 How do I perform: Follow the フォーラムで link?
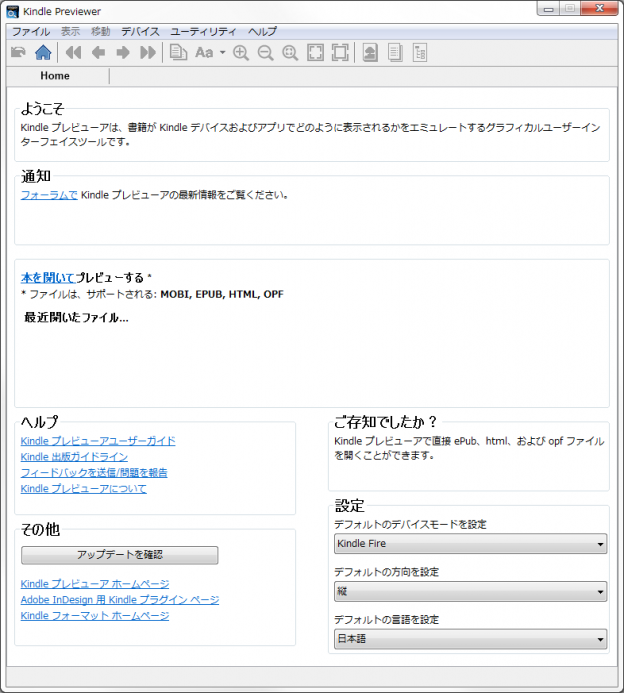[x=49, y=195]
